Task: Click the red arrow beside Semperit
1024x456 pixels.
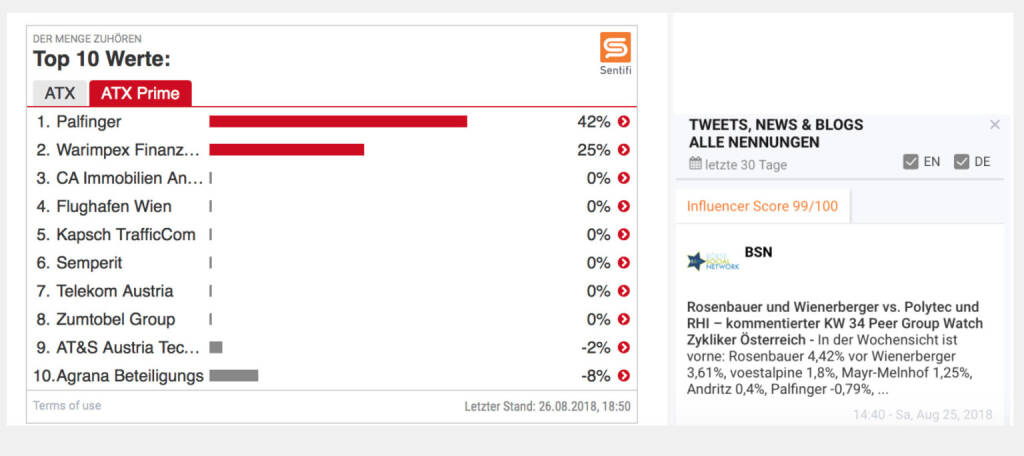Action: [x=624, y=263]
